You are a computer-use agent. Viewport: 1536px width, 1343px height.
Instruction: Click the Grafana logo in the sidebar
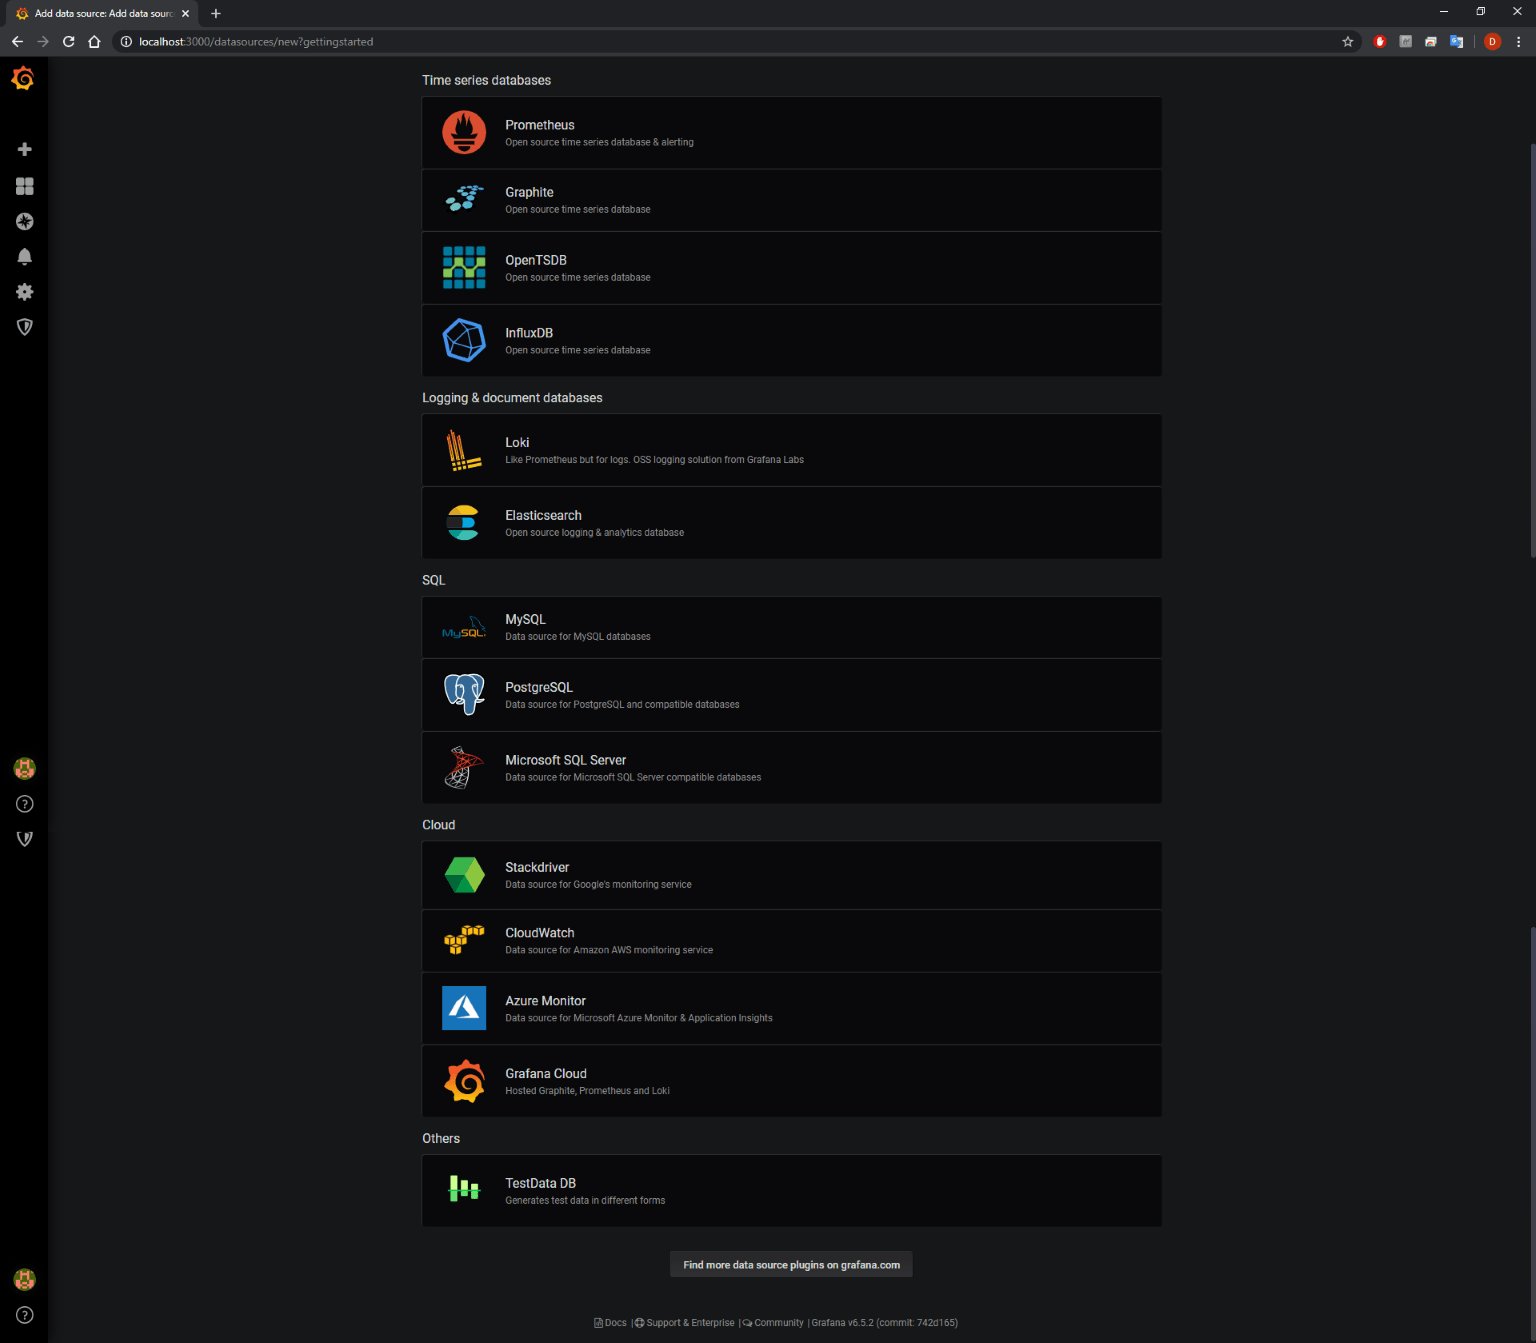[x=23, y=78]
